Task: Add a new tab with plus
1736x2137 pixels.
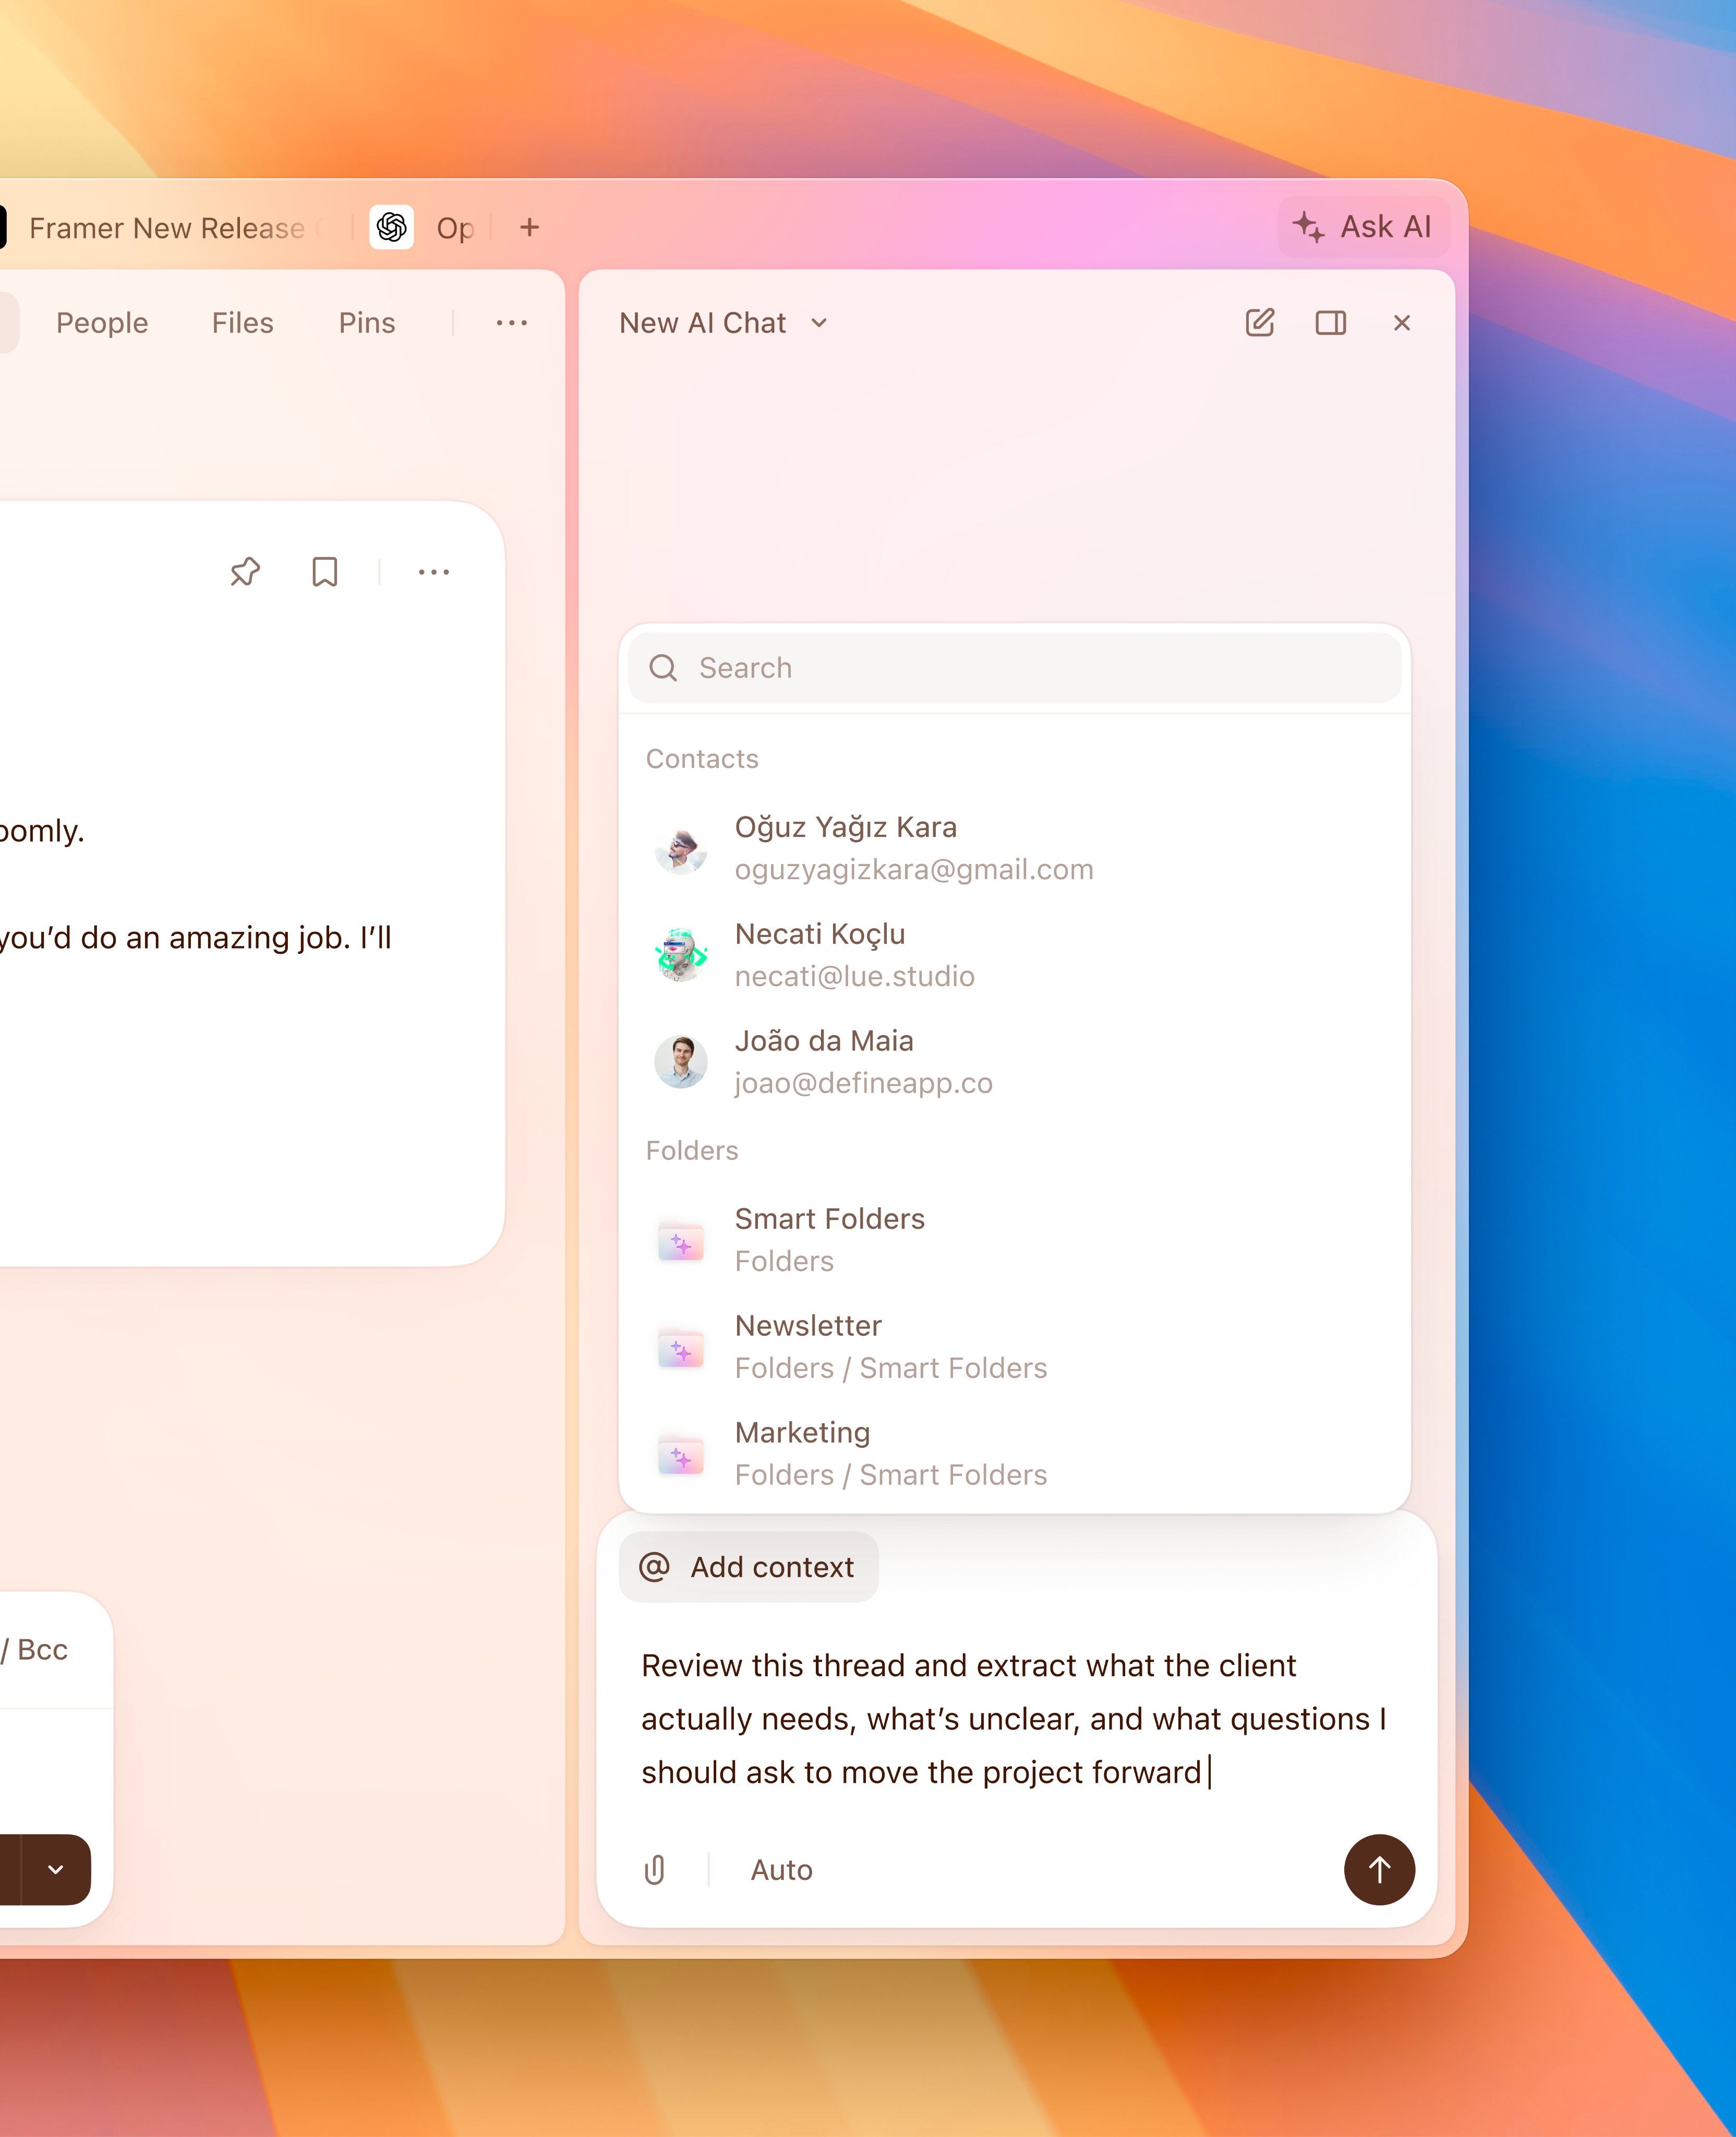Action: point(529,228)
